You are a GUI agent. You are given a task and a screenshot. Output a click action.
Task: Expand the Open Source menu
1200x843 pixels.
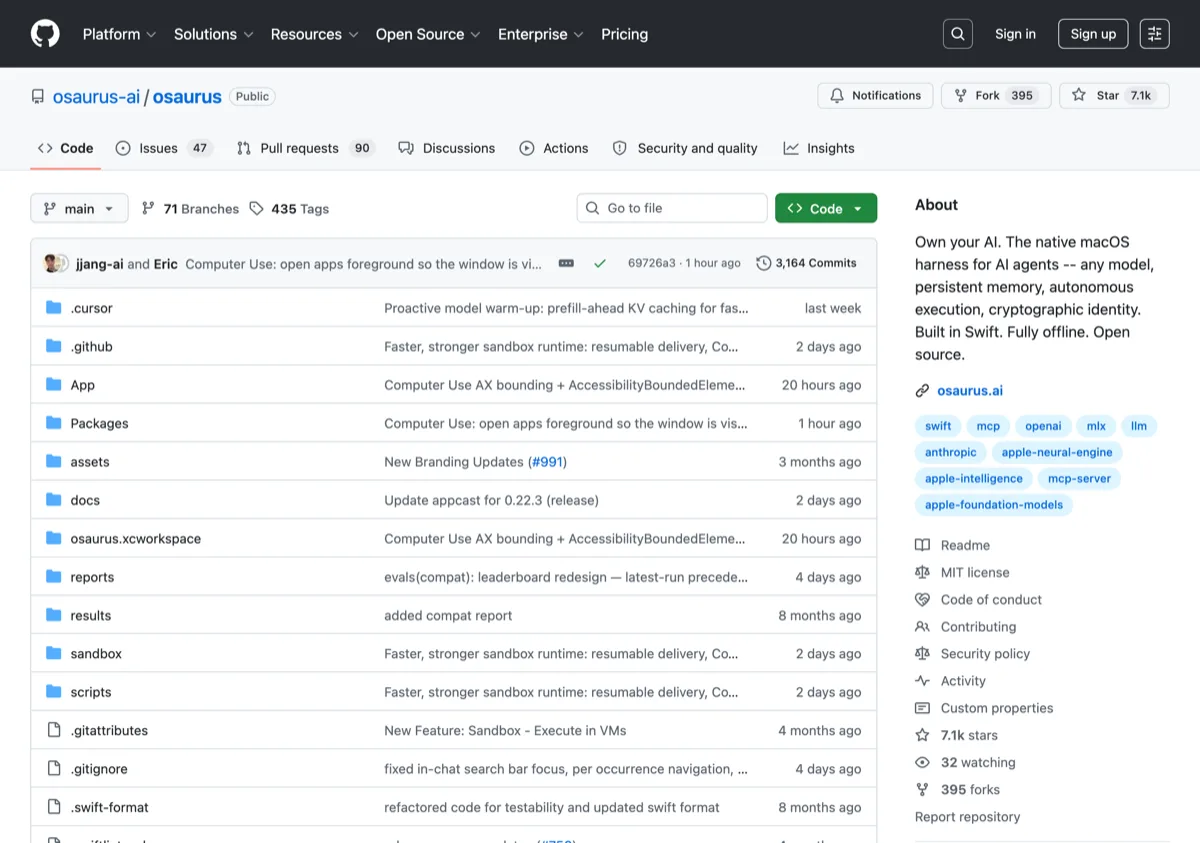(x=428, y=34)
